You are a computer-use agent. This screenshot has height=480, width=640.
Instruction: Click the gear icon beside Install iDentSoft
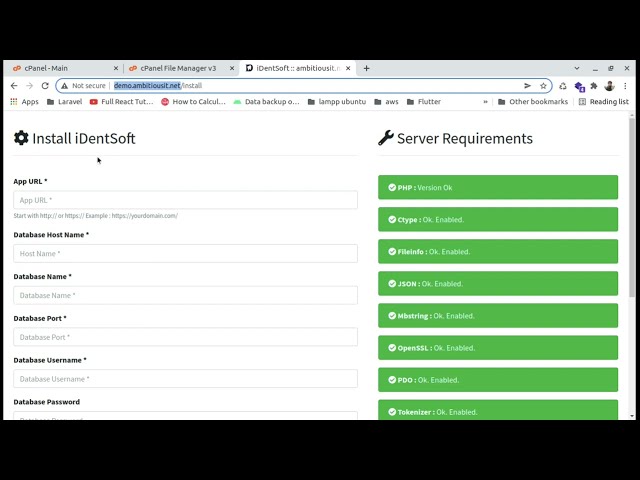[21, 138]
